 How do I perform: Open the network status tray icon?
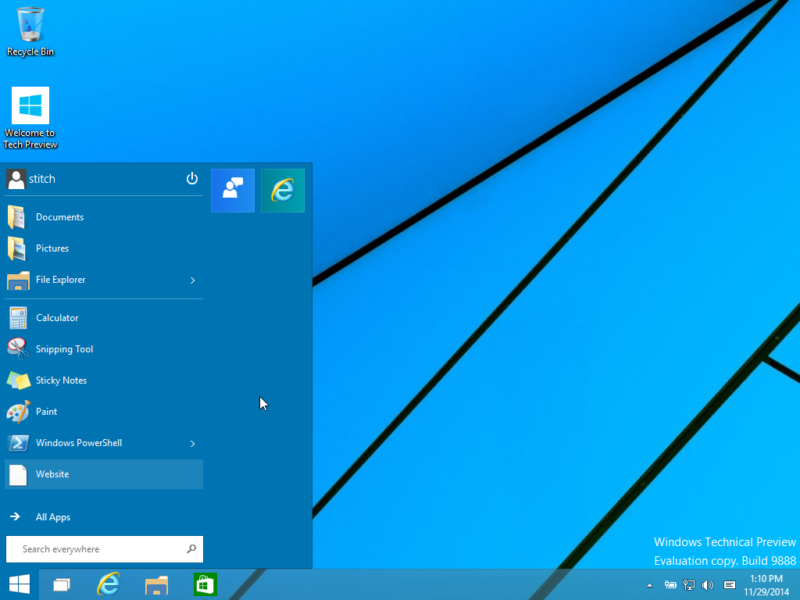pyautogui.click(x=689, y=584)
